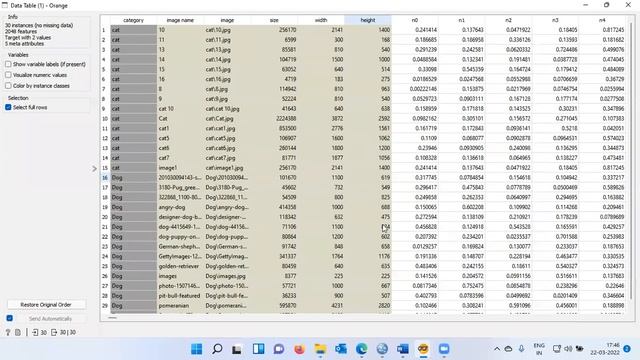640x360 pixels.
Task: Enable Show variable labels checkbox
Action: point(8,64)
